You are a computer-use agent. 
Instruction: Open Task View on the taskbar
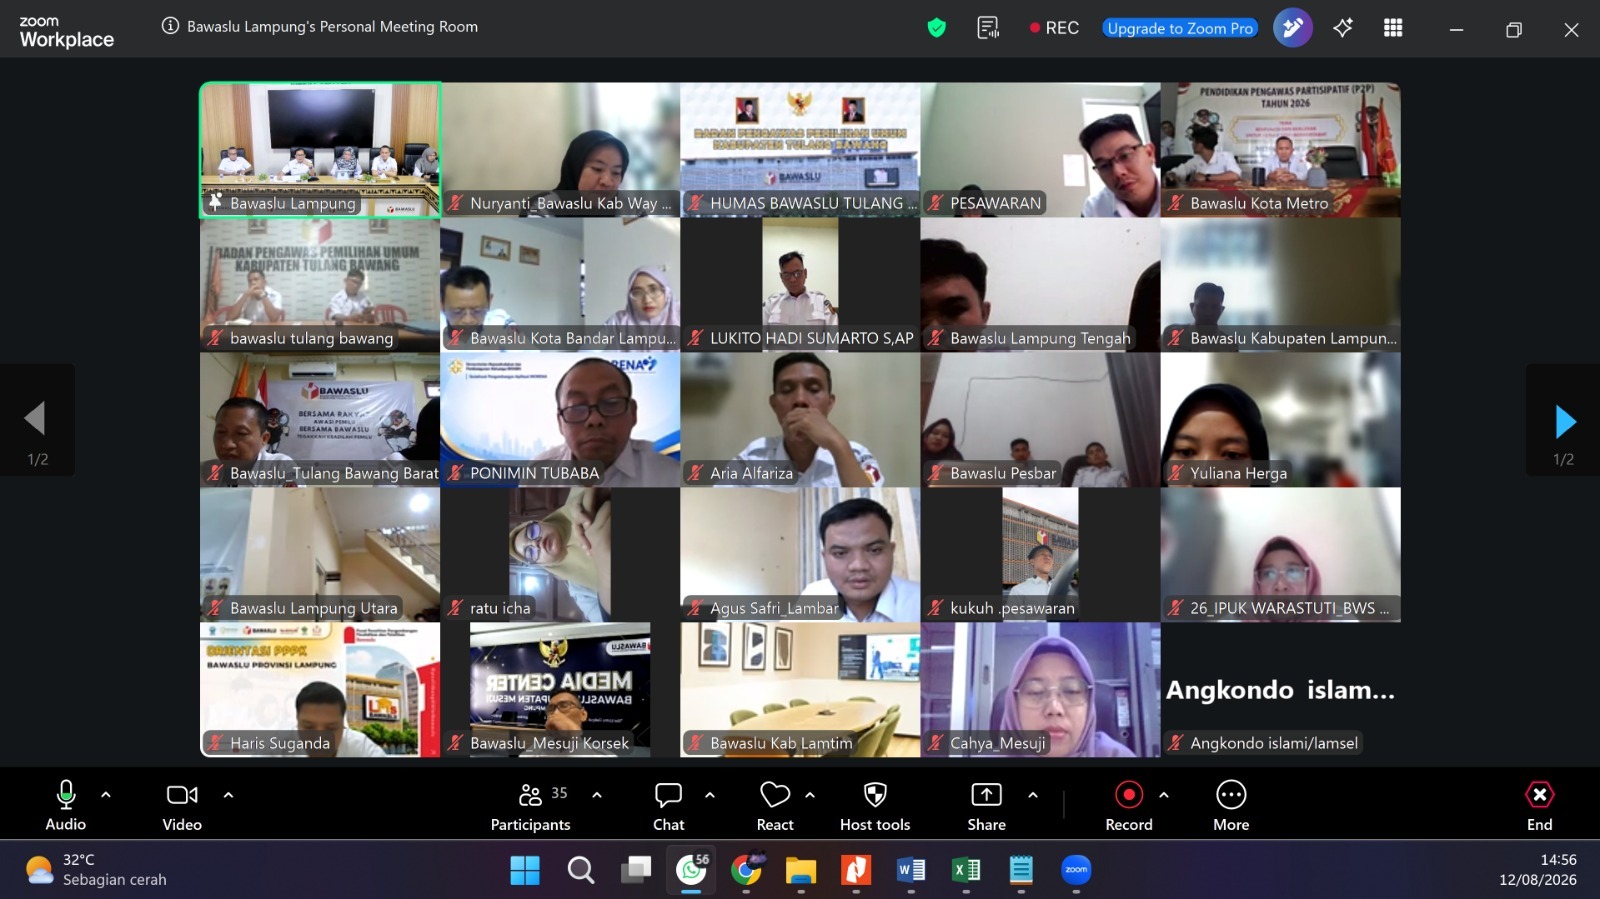[x=636, y=870]
